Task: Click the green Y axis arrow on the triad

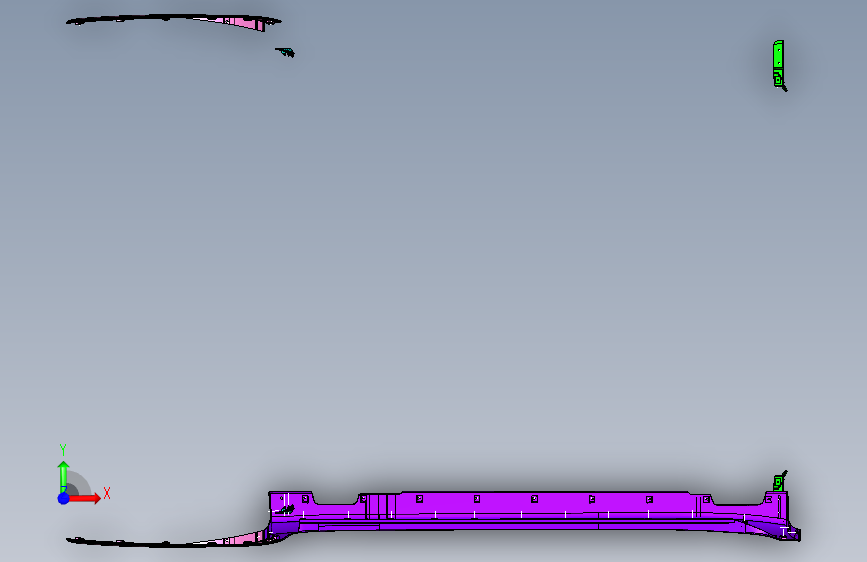Action: tap(64, 476)
